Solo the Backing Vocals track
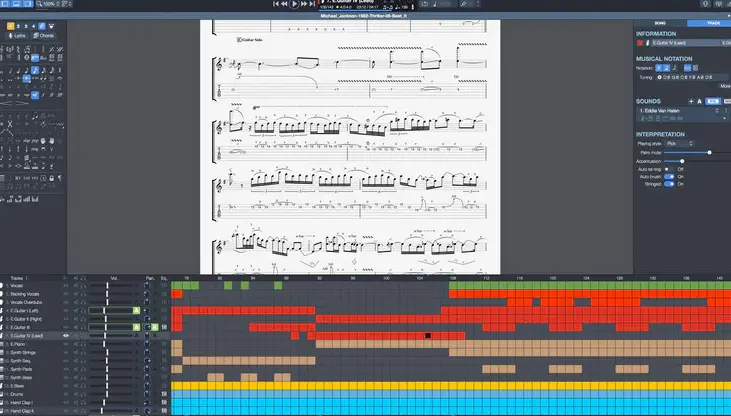731x416 pixels. (83, 294)
